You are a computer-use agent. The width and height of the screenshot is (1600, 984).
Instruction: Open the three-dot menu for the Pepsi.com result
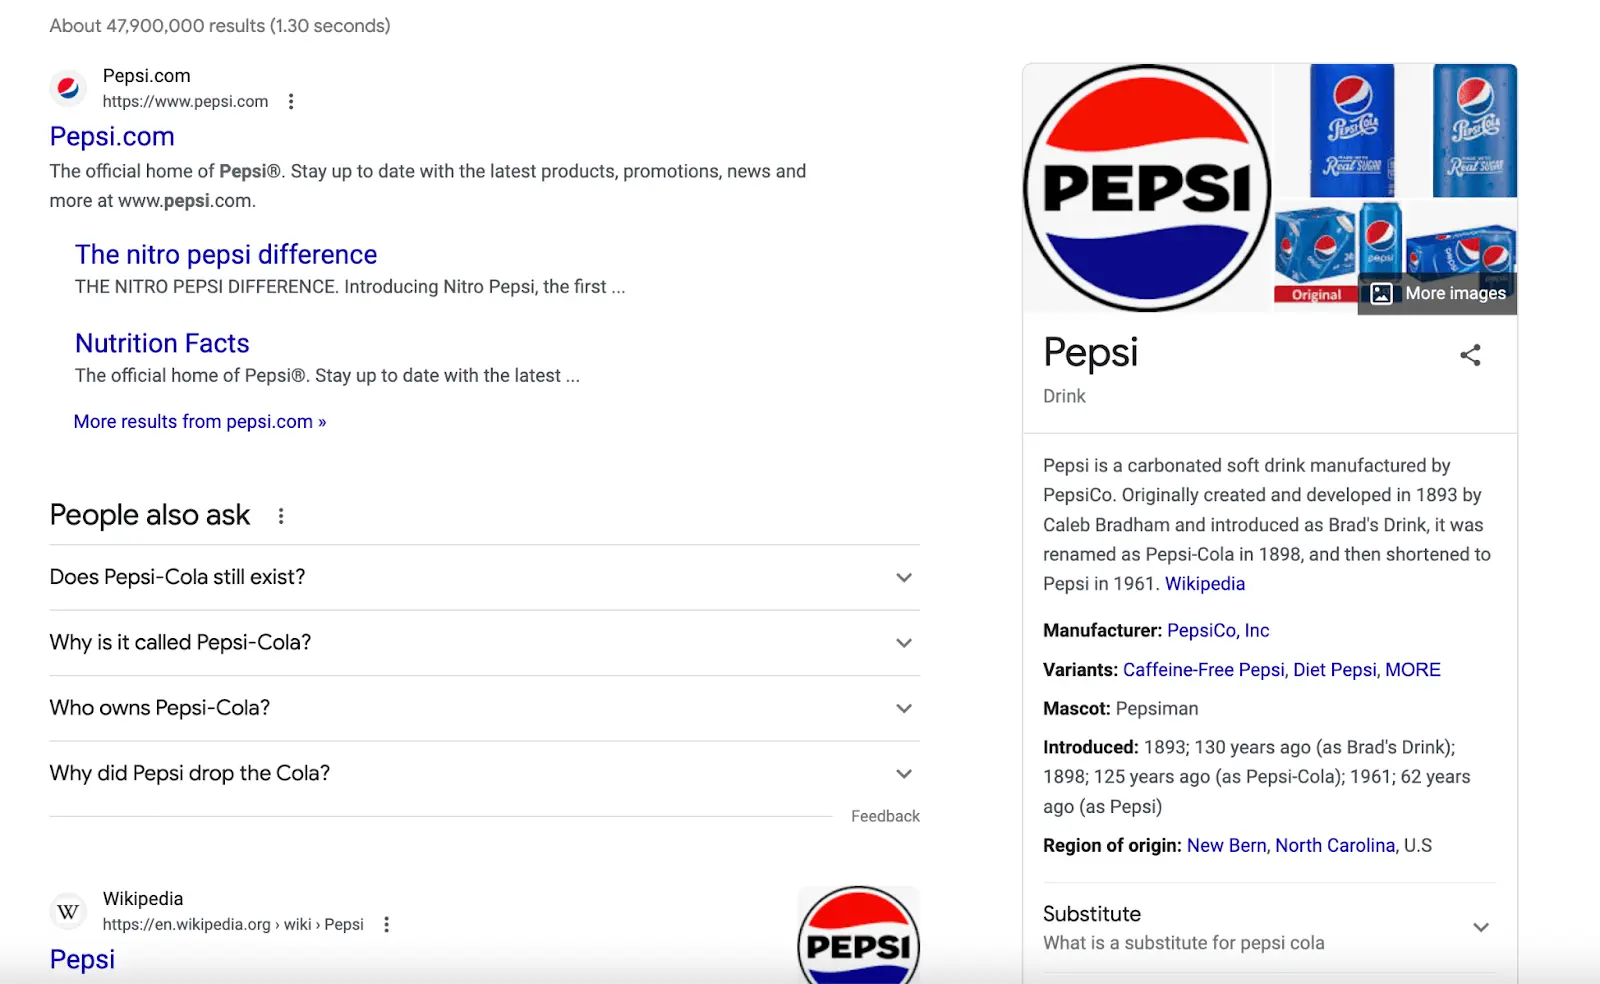point(290,101)
